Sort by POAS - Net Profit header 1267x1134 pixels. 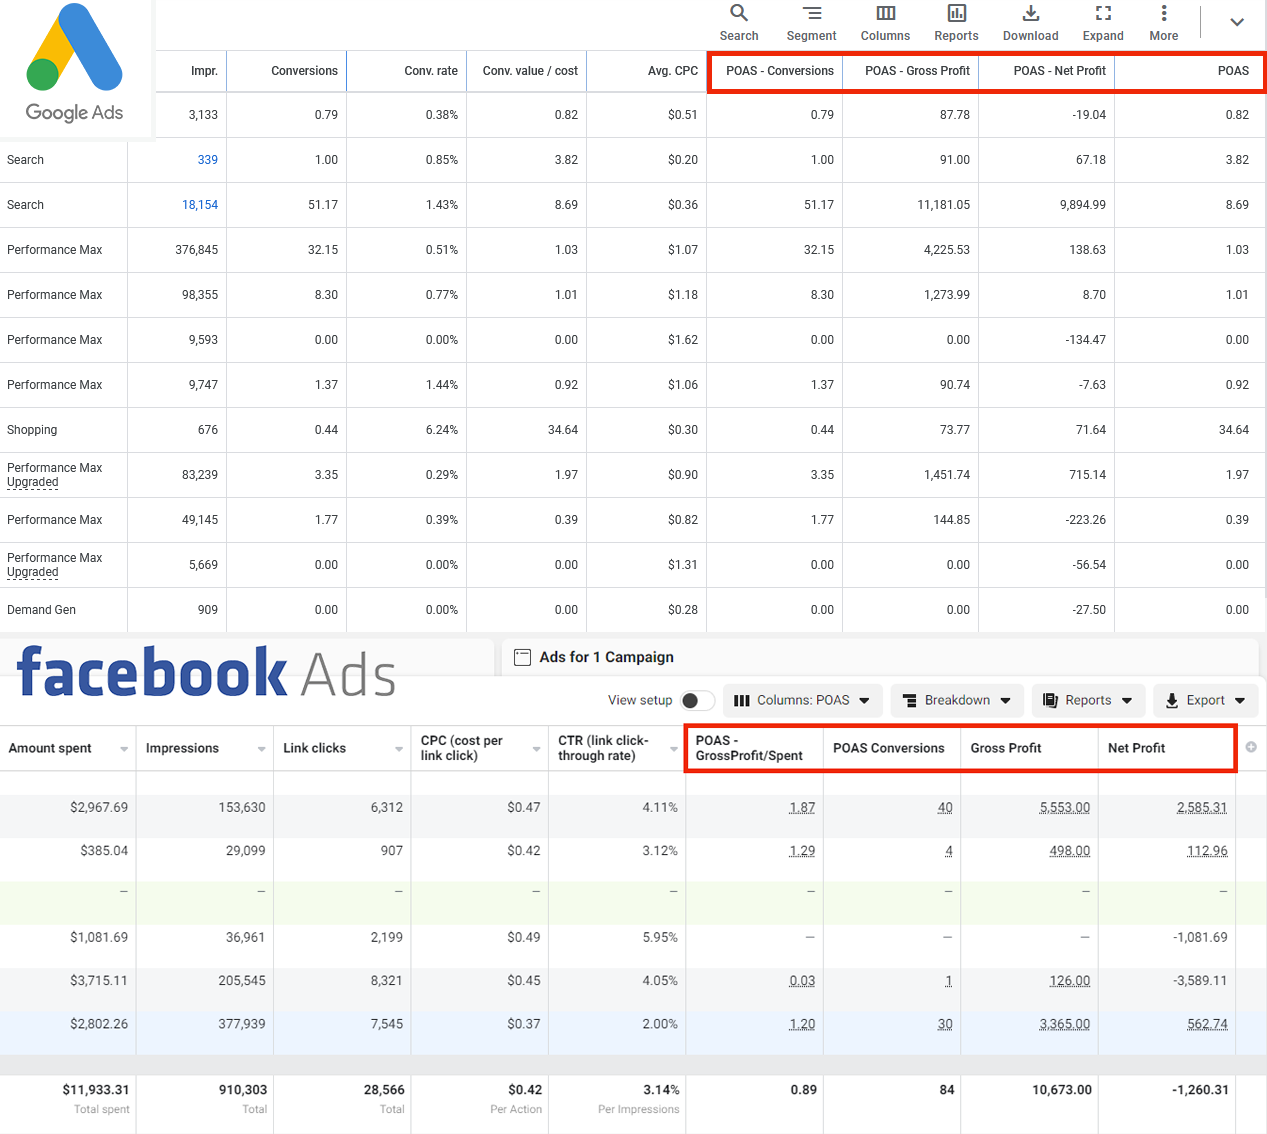[1059, 71]
